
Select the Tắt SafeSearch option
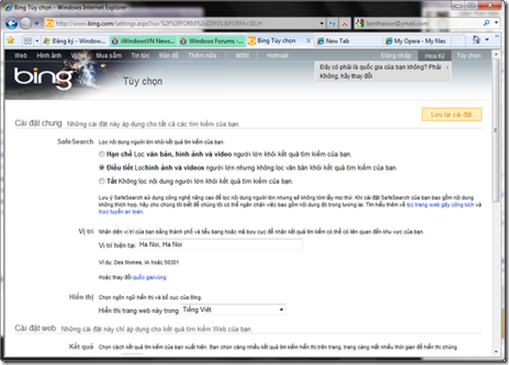click(102, 181)
